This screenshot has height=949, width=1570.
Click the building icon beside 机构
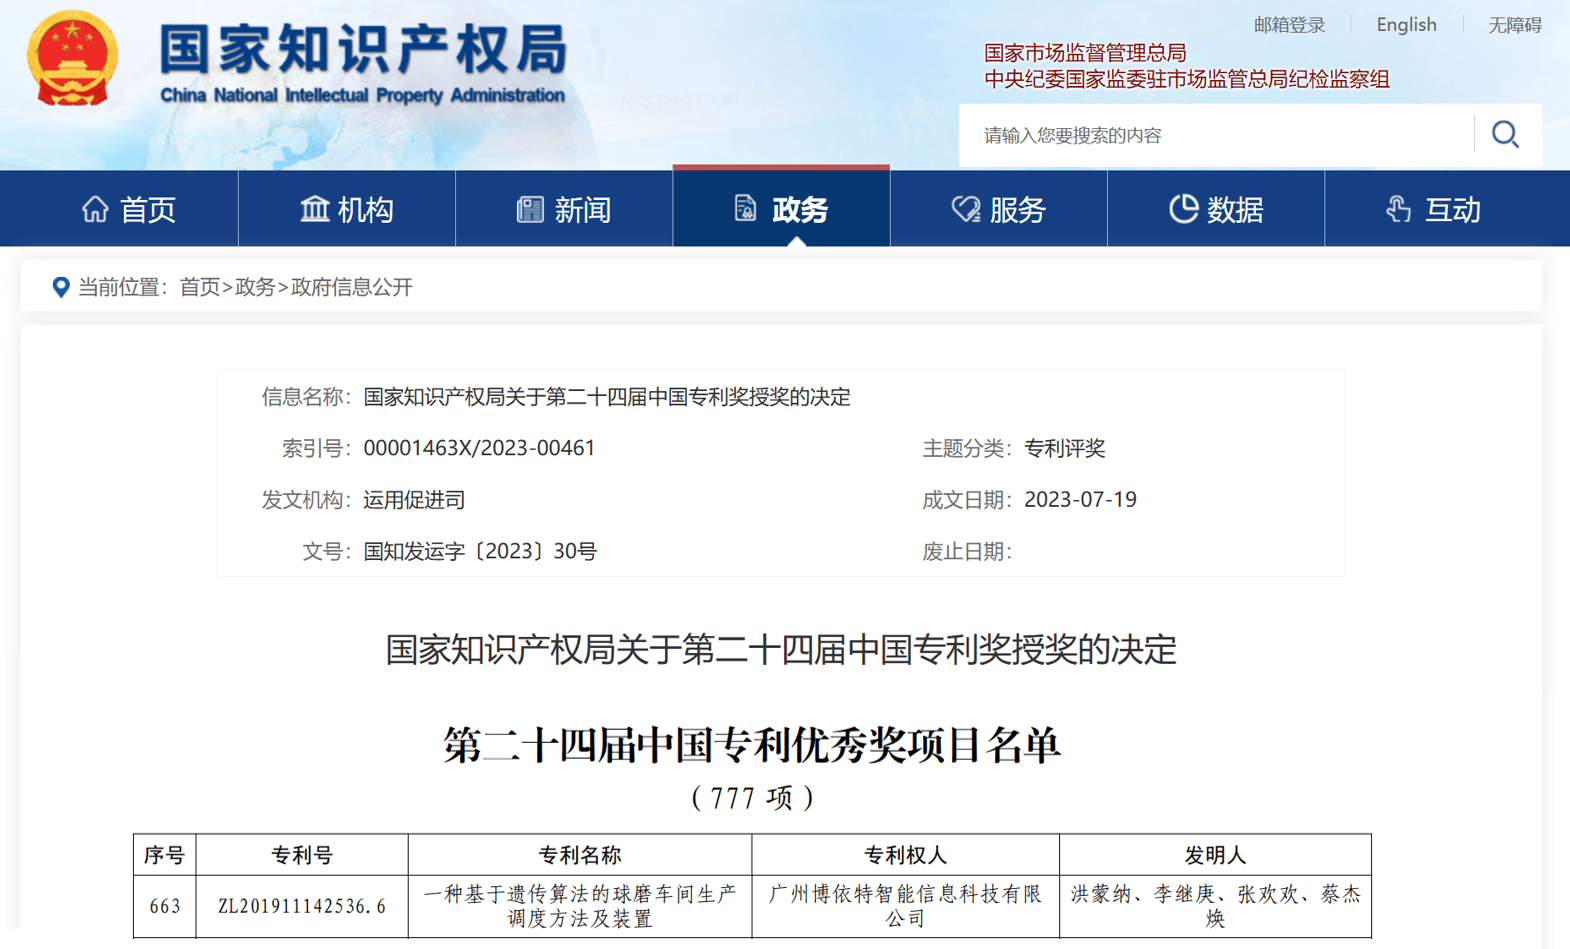pos(314,209)
